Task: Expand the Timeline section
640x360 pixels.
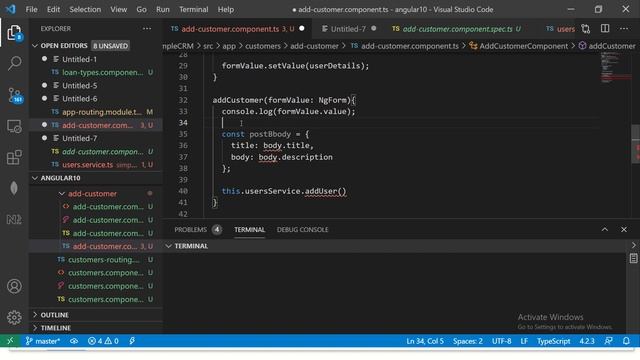Action: [35, 328]
